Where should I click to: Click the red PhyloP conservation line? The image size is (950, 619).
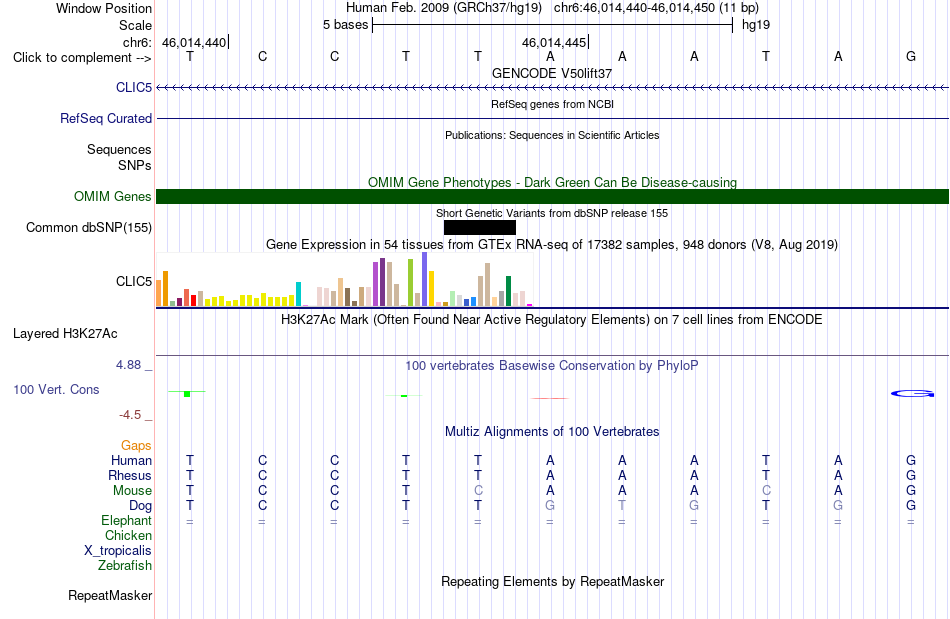coord(550,399)
